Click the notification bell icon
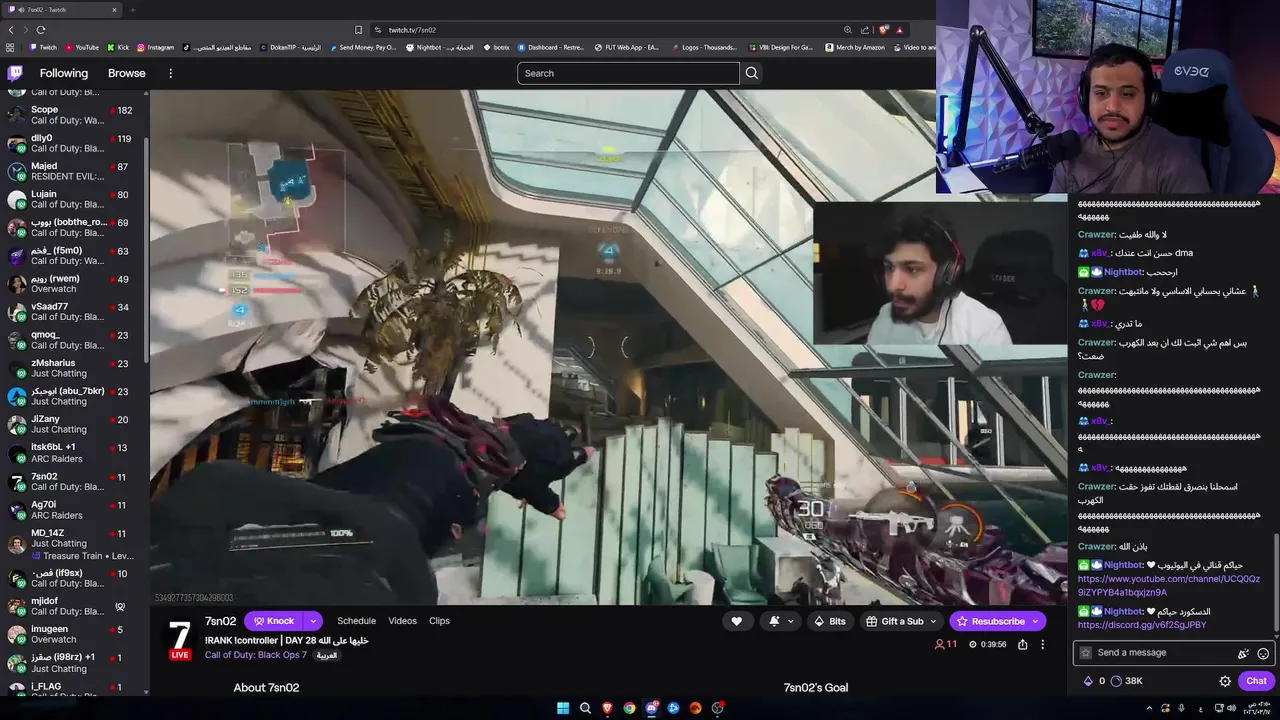 [x=774, y=621]
